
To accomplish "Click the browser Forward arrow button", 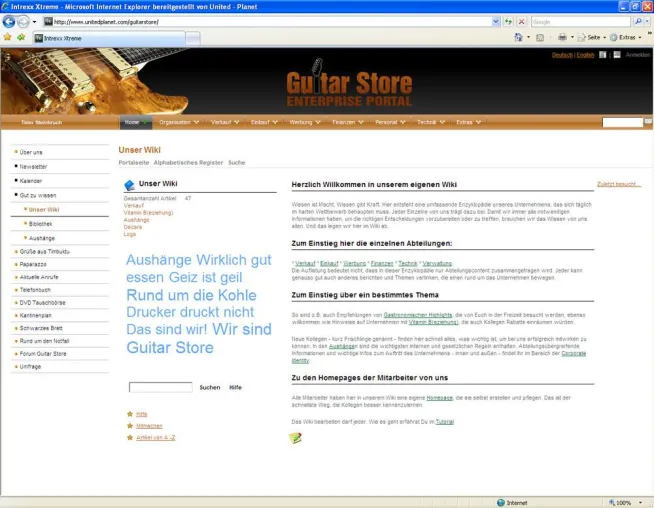I will tap(23, 21).
